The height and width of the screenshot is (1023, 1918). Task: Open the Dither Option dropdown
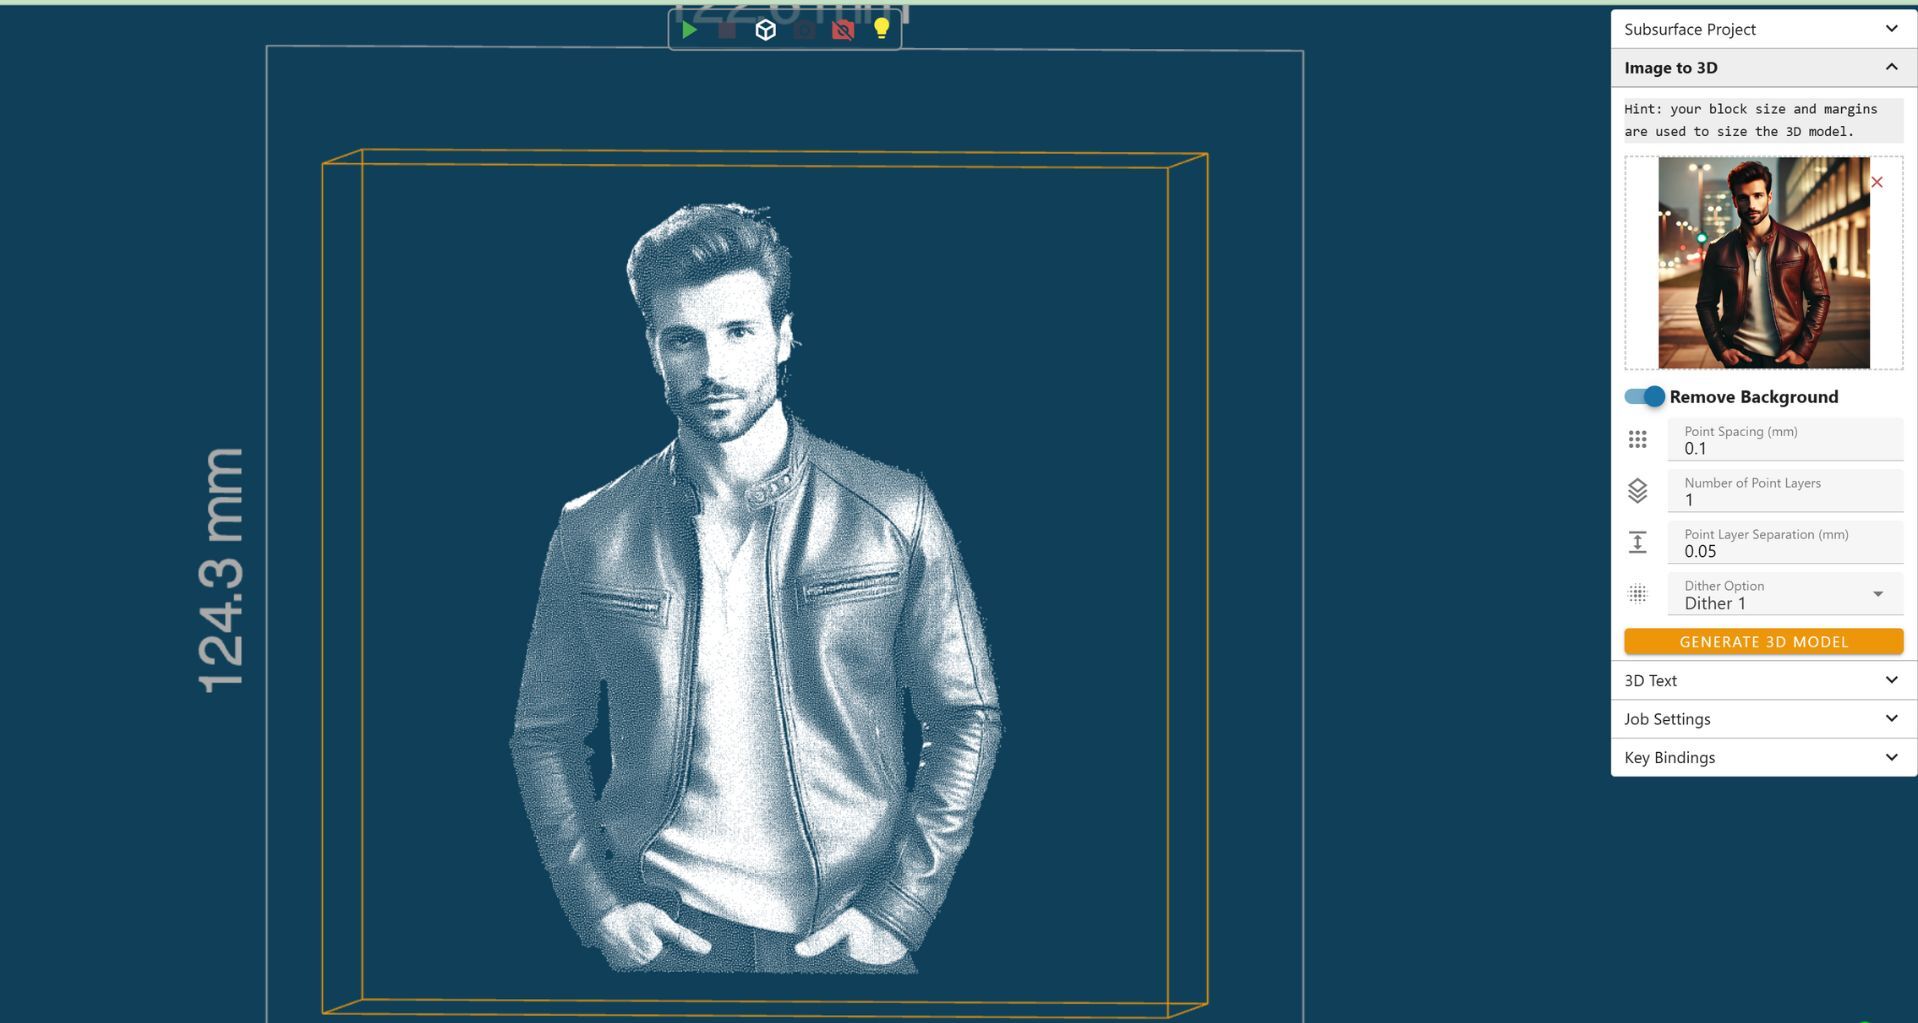1784,595
